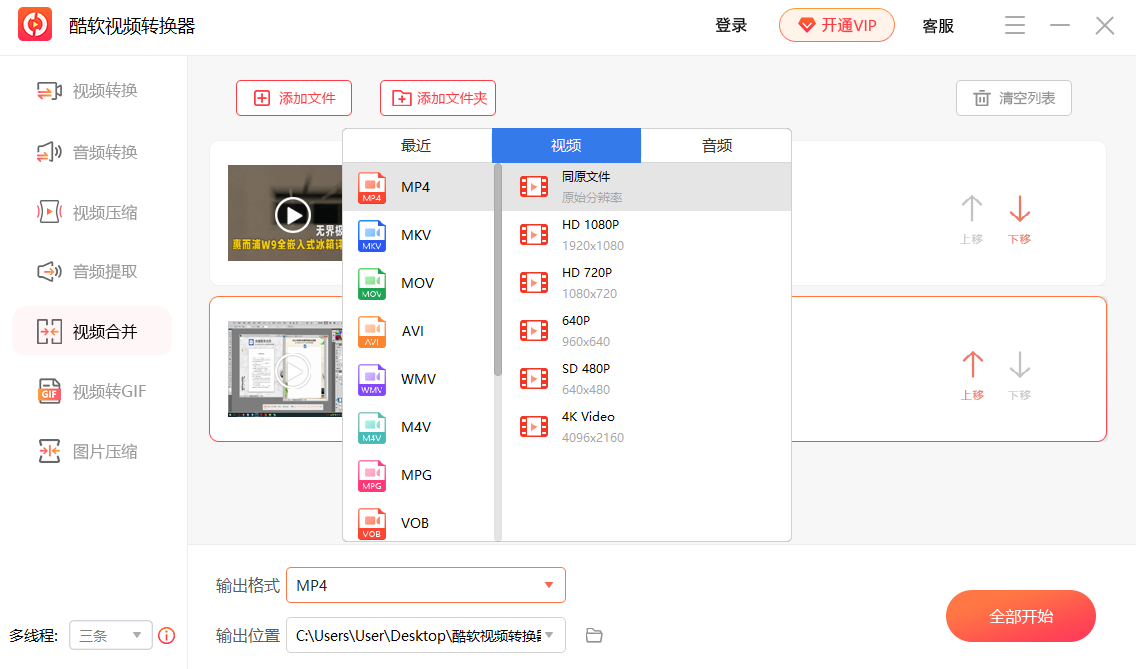Open 音频提取 audio extraction tool

(x=90, y=271)
